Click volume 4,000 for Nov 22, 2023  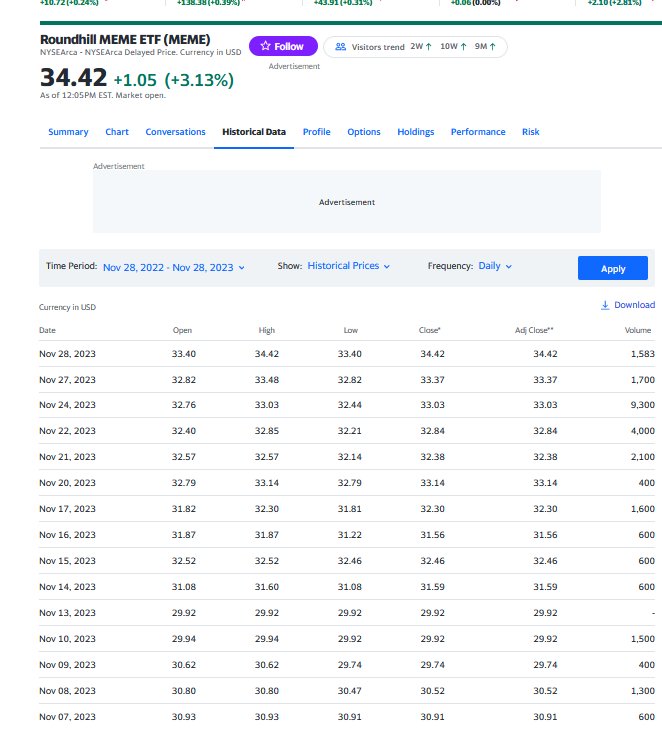click(642, 431)
